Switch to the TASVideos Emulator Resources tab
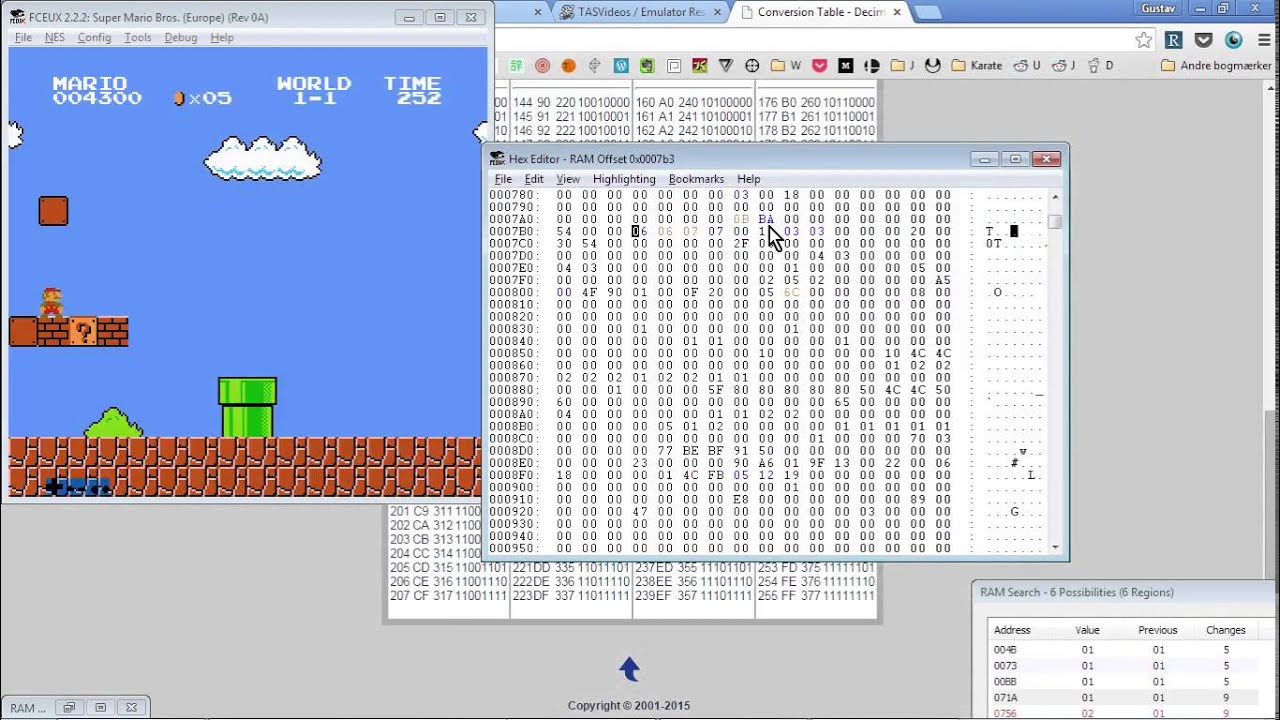1280x720 pixels. coord(640,12)
